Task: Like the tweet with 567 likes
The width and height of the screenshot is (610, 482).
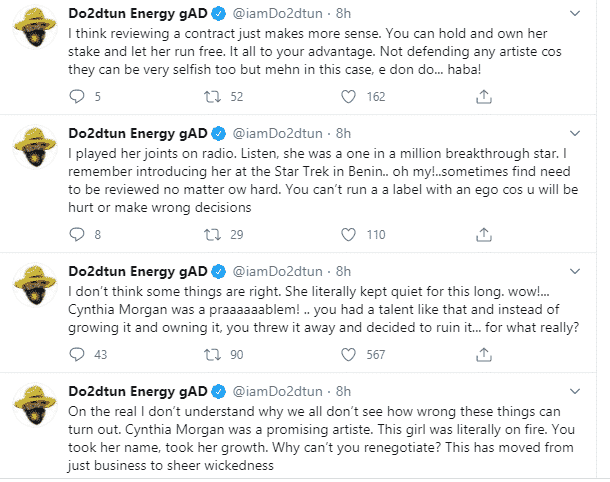Action: (x=348, y=355)
